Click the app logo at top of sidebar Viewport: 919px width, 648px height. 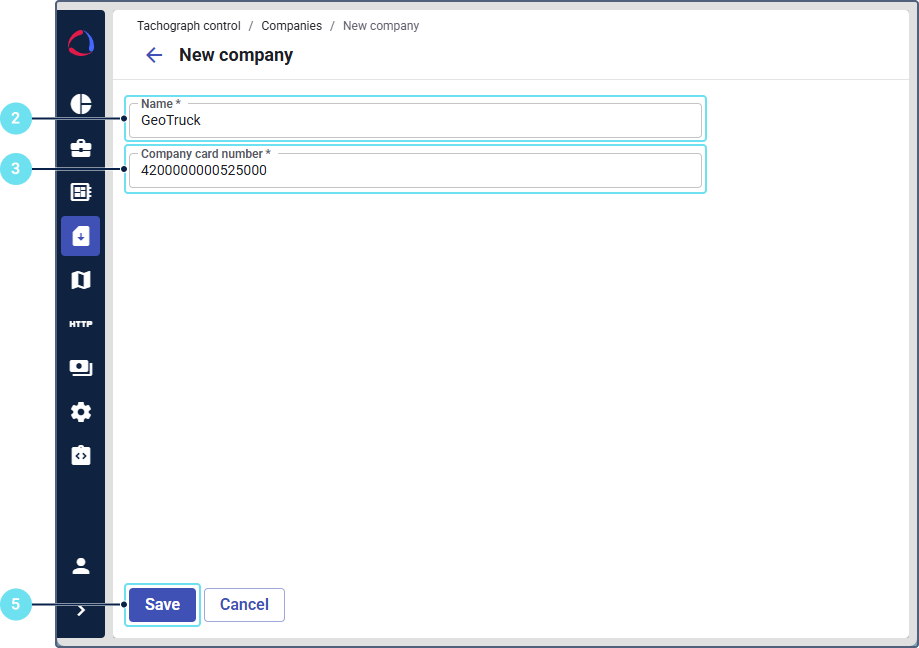point(81,44)
